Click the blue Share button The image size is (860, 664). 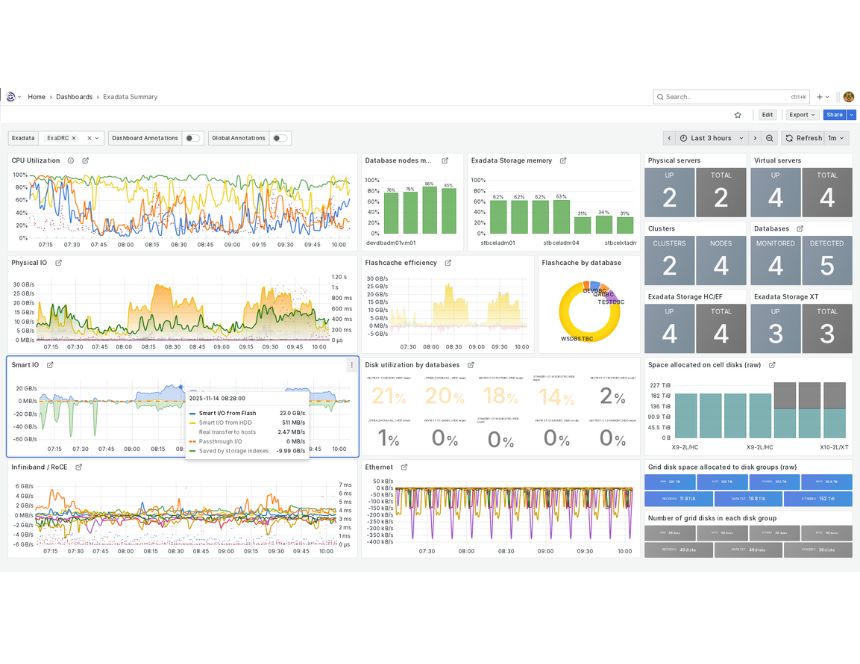tap(834, 115)
